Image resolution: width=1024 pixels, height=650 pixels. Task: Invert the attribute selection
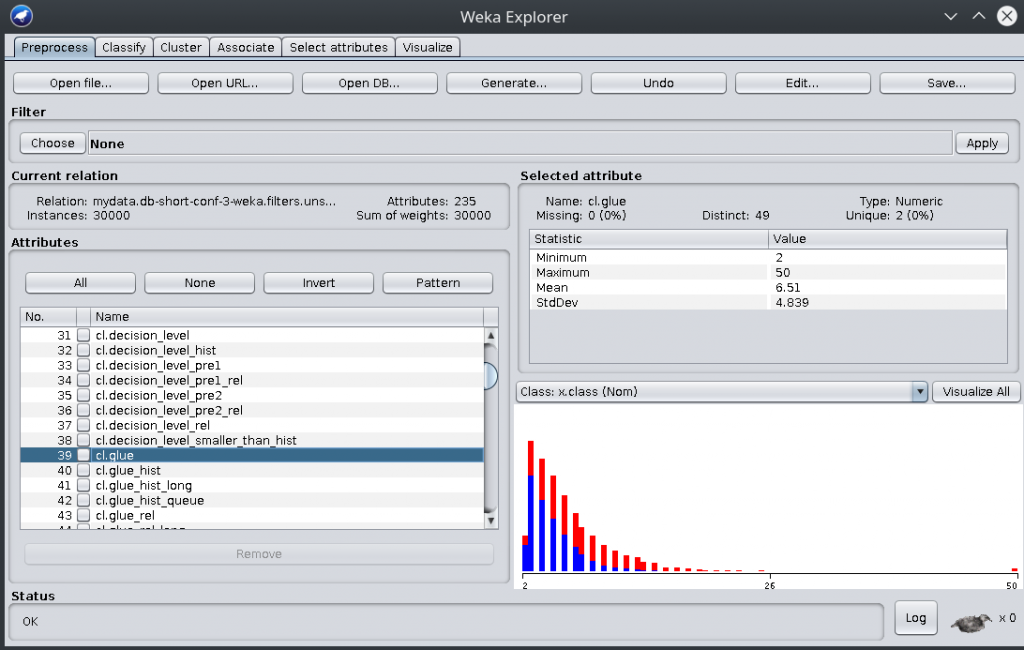coord(319,283)
